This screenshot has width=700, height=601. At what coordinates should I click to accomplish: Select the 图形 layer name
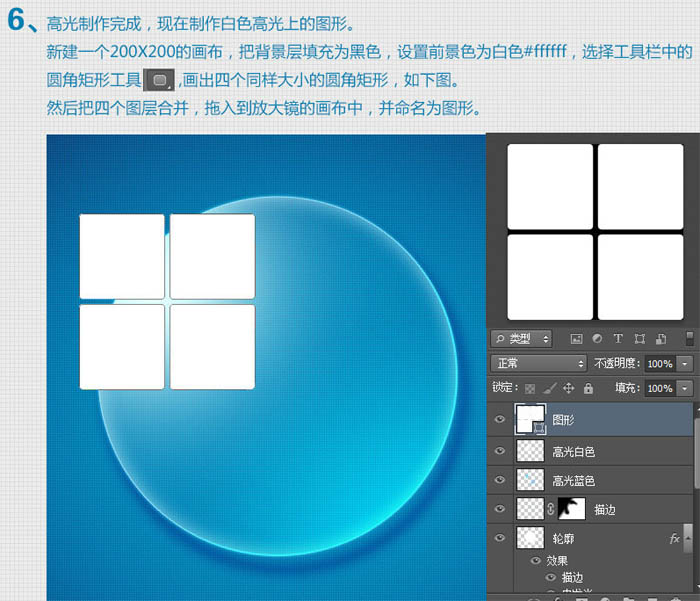563,420
